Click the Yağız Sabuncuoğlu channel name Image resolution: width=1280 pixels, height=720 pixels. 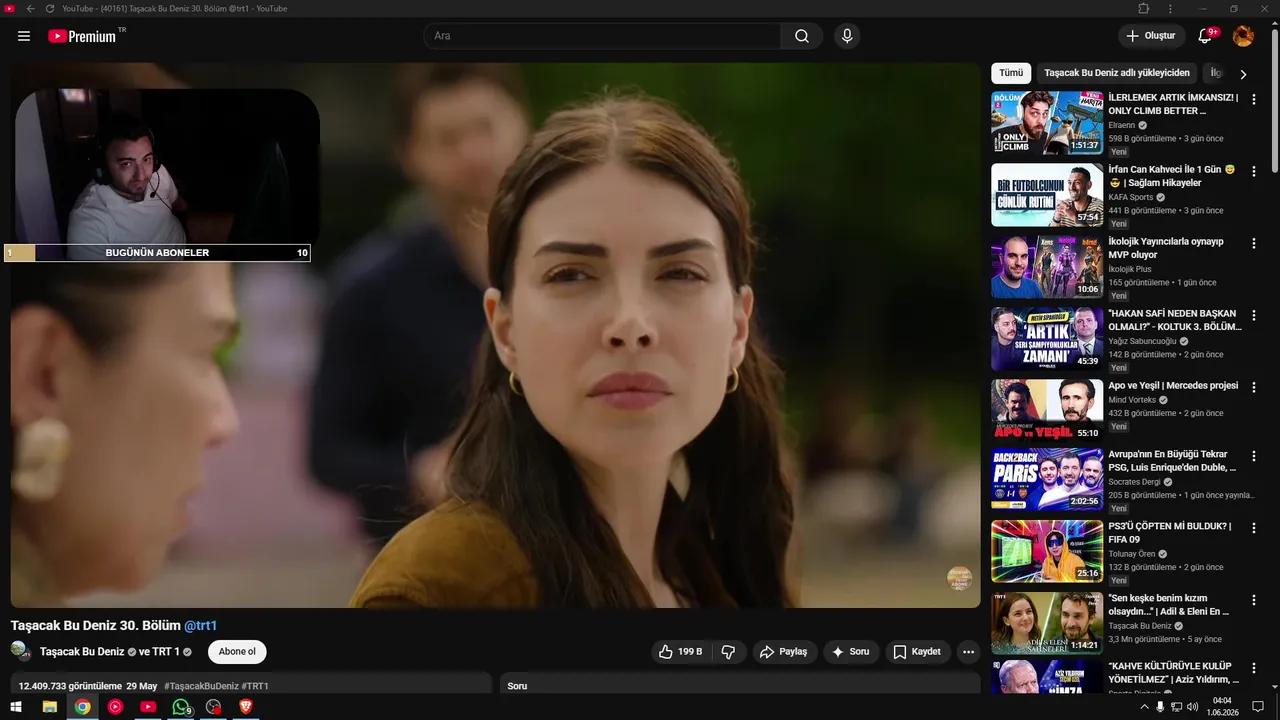click(1142, 341)
